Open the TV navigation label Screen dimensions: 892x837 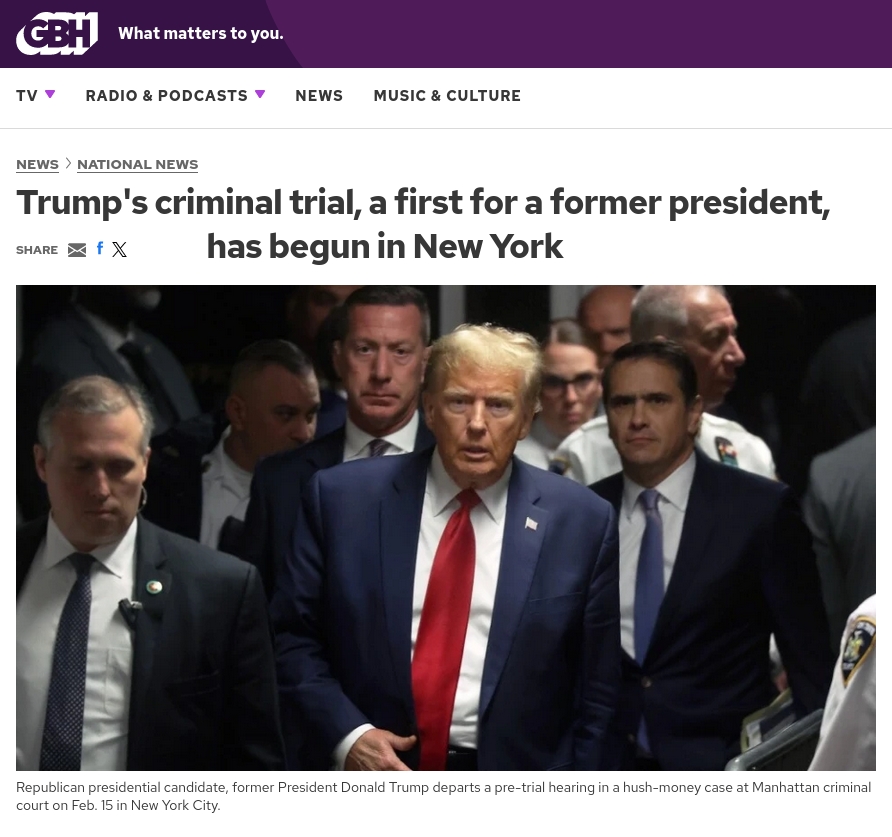click(27, 96)
